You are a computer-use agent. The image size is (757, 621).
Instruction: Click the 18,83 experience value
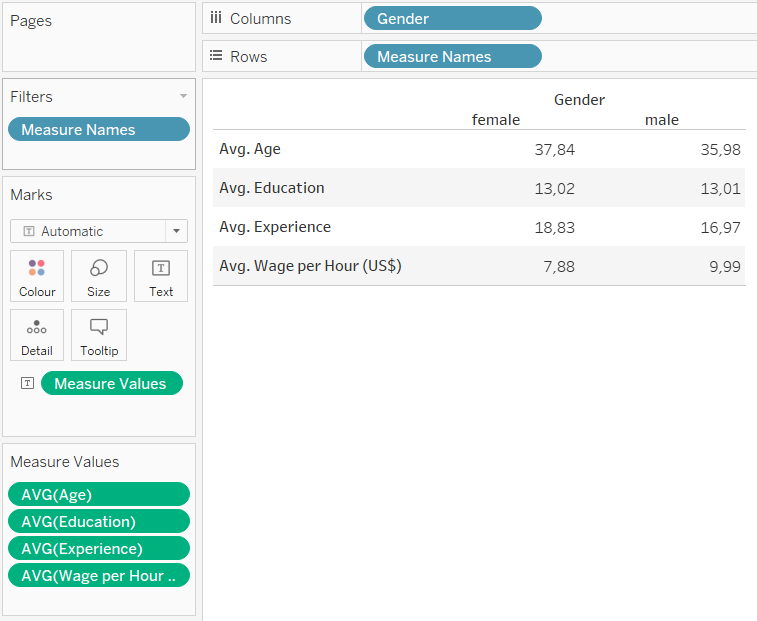(x=555, y=227)
